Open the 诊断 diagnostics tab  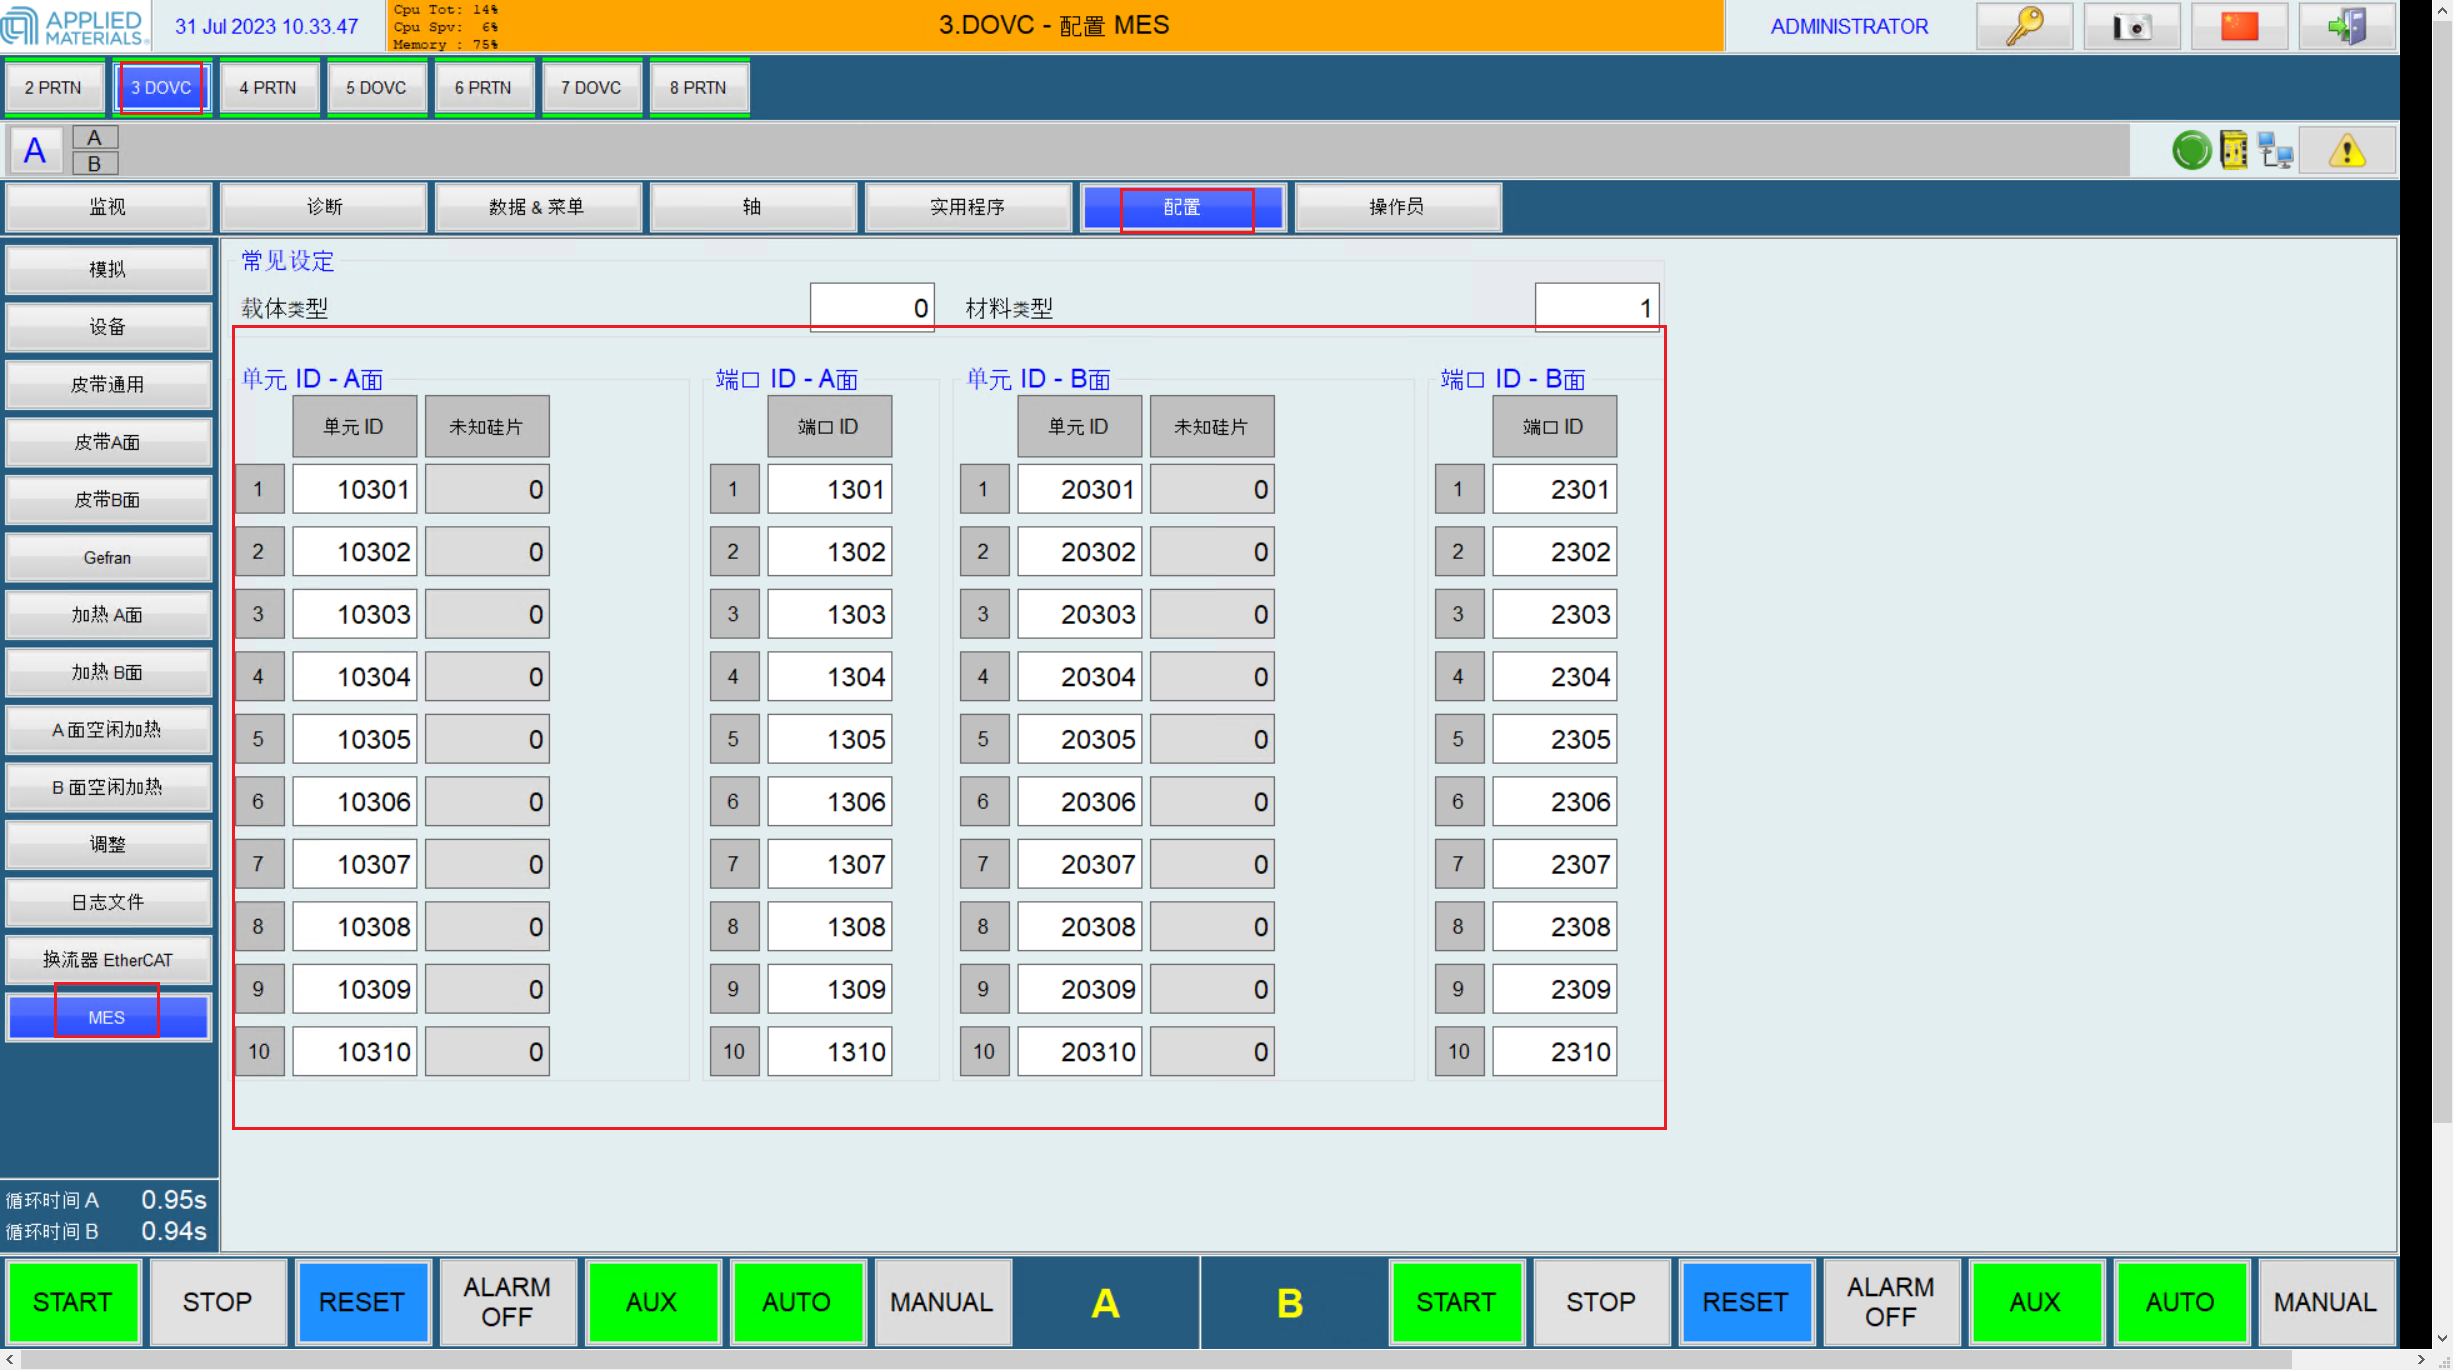coord(324,207)
